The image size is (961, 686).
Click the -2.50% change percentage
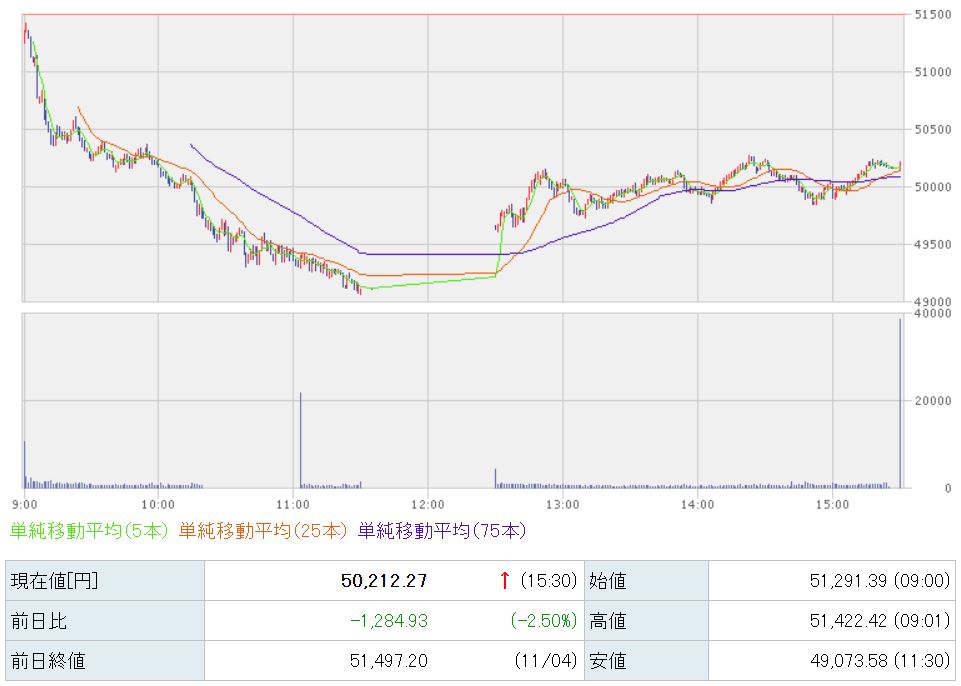[x=545, y=621]
